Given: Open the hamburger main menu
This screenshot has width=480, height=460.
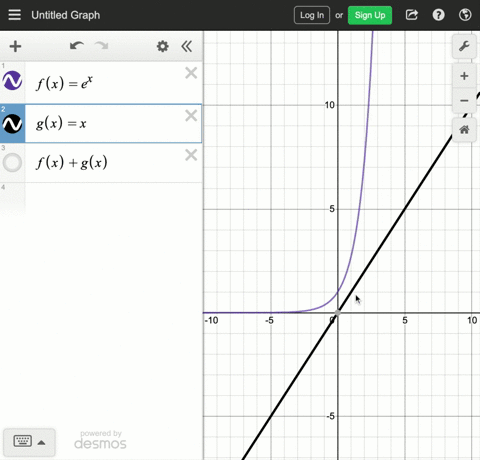Looking at the screenshot, I should pos(14,15).
